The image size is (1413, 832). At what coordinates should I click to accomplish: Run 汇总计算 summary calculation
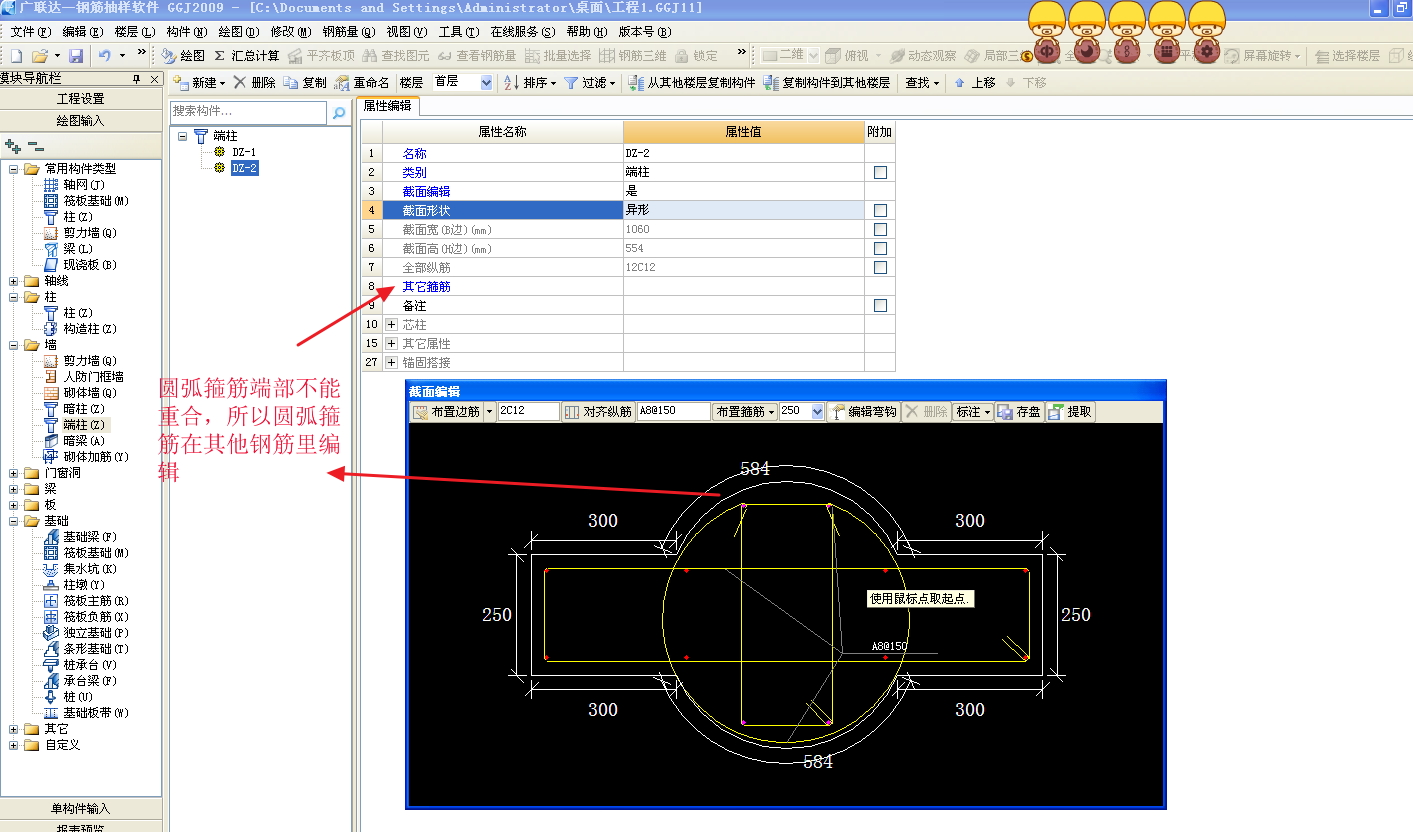[x=247, y=56]
